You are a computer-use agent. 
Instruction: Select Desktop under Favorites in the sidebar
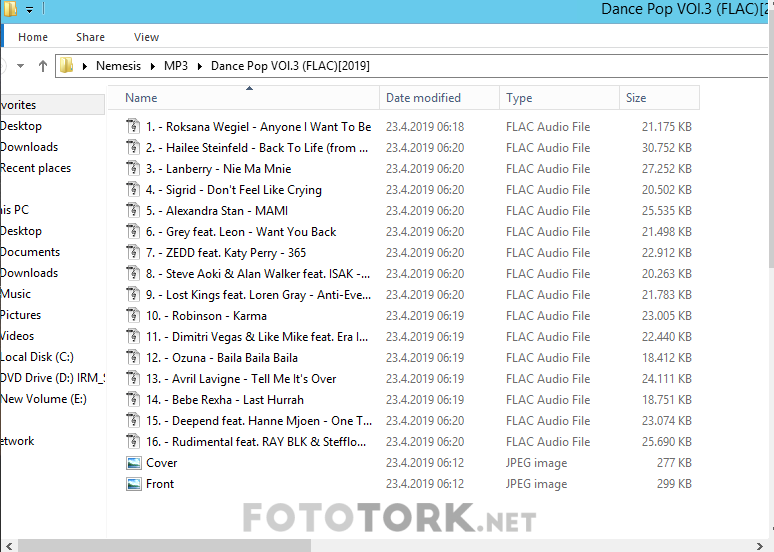click(x=21, y=126)
